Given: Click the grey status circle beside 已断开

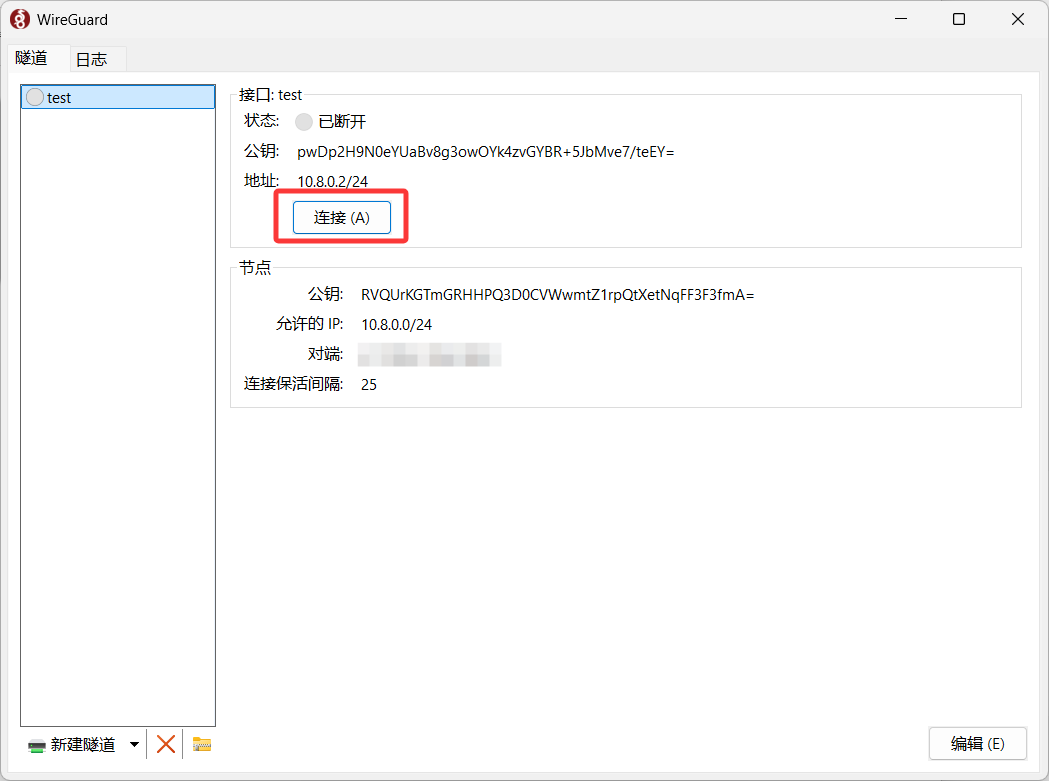Looking at the screenshot, I should [x=304, y=122].
